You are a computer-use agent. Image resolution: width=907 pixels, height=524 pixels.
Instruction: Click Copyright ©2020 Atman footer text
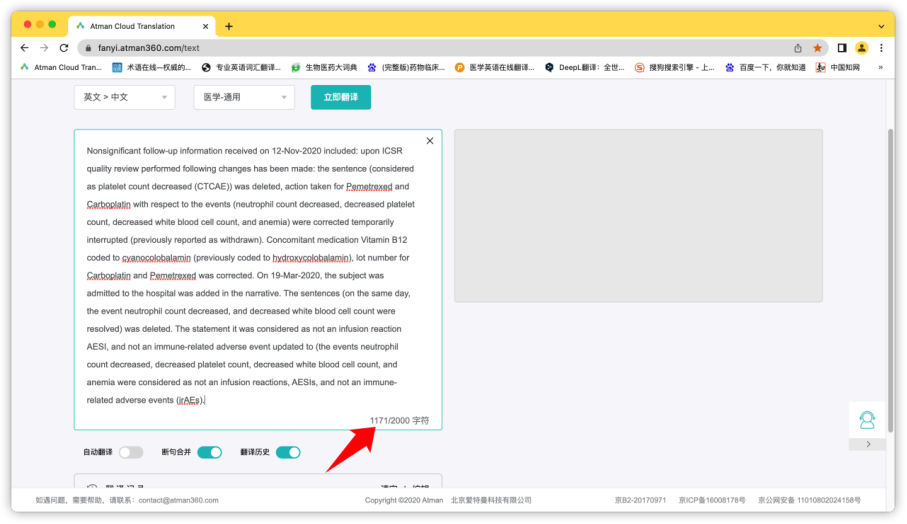404,500
